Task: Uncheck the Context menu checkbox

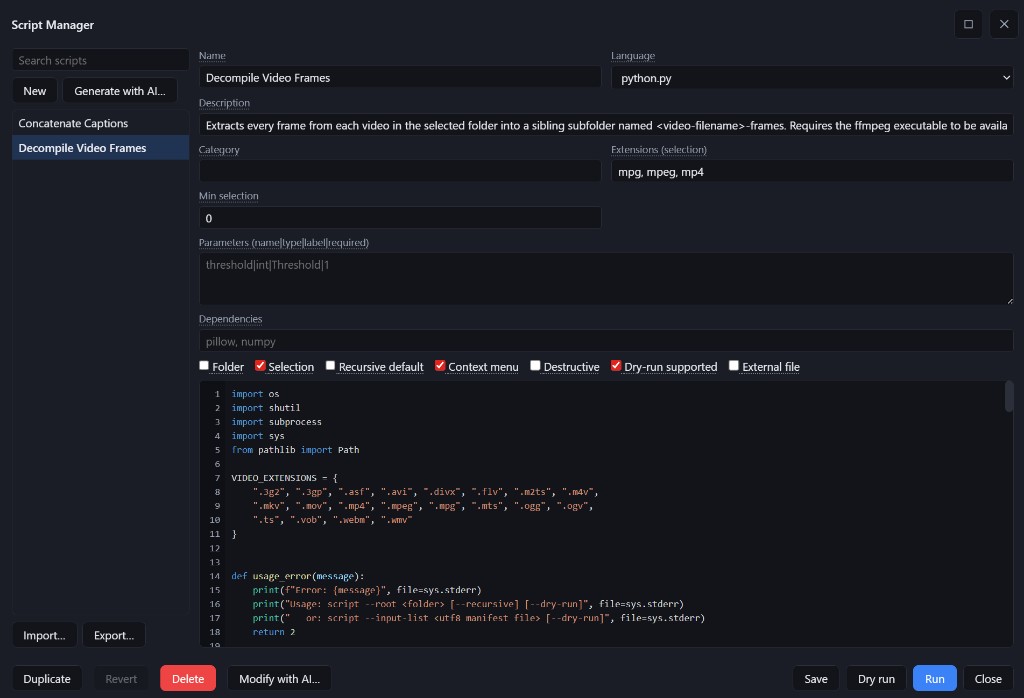Action: pos(440,366)
